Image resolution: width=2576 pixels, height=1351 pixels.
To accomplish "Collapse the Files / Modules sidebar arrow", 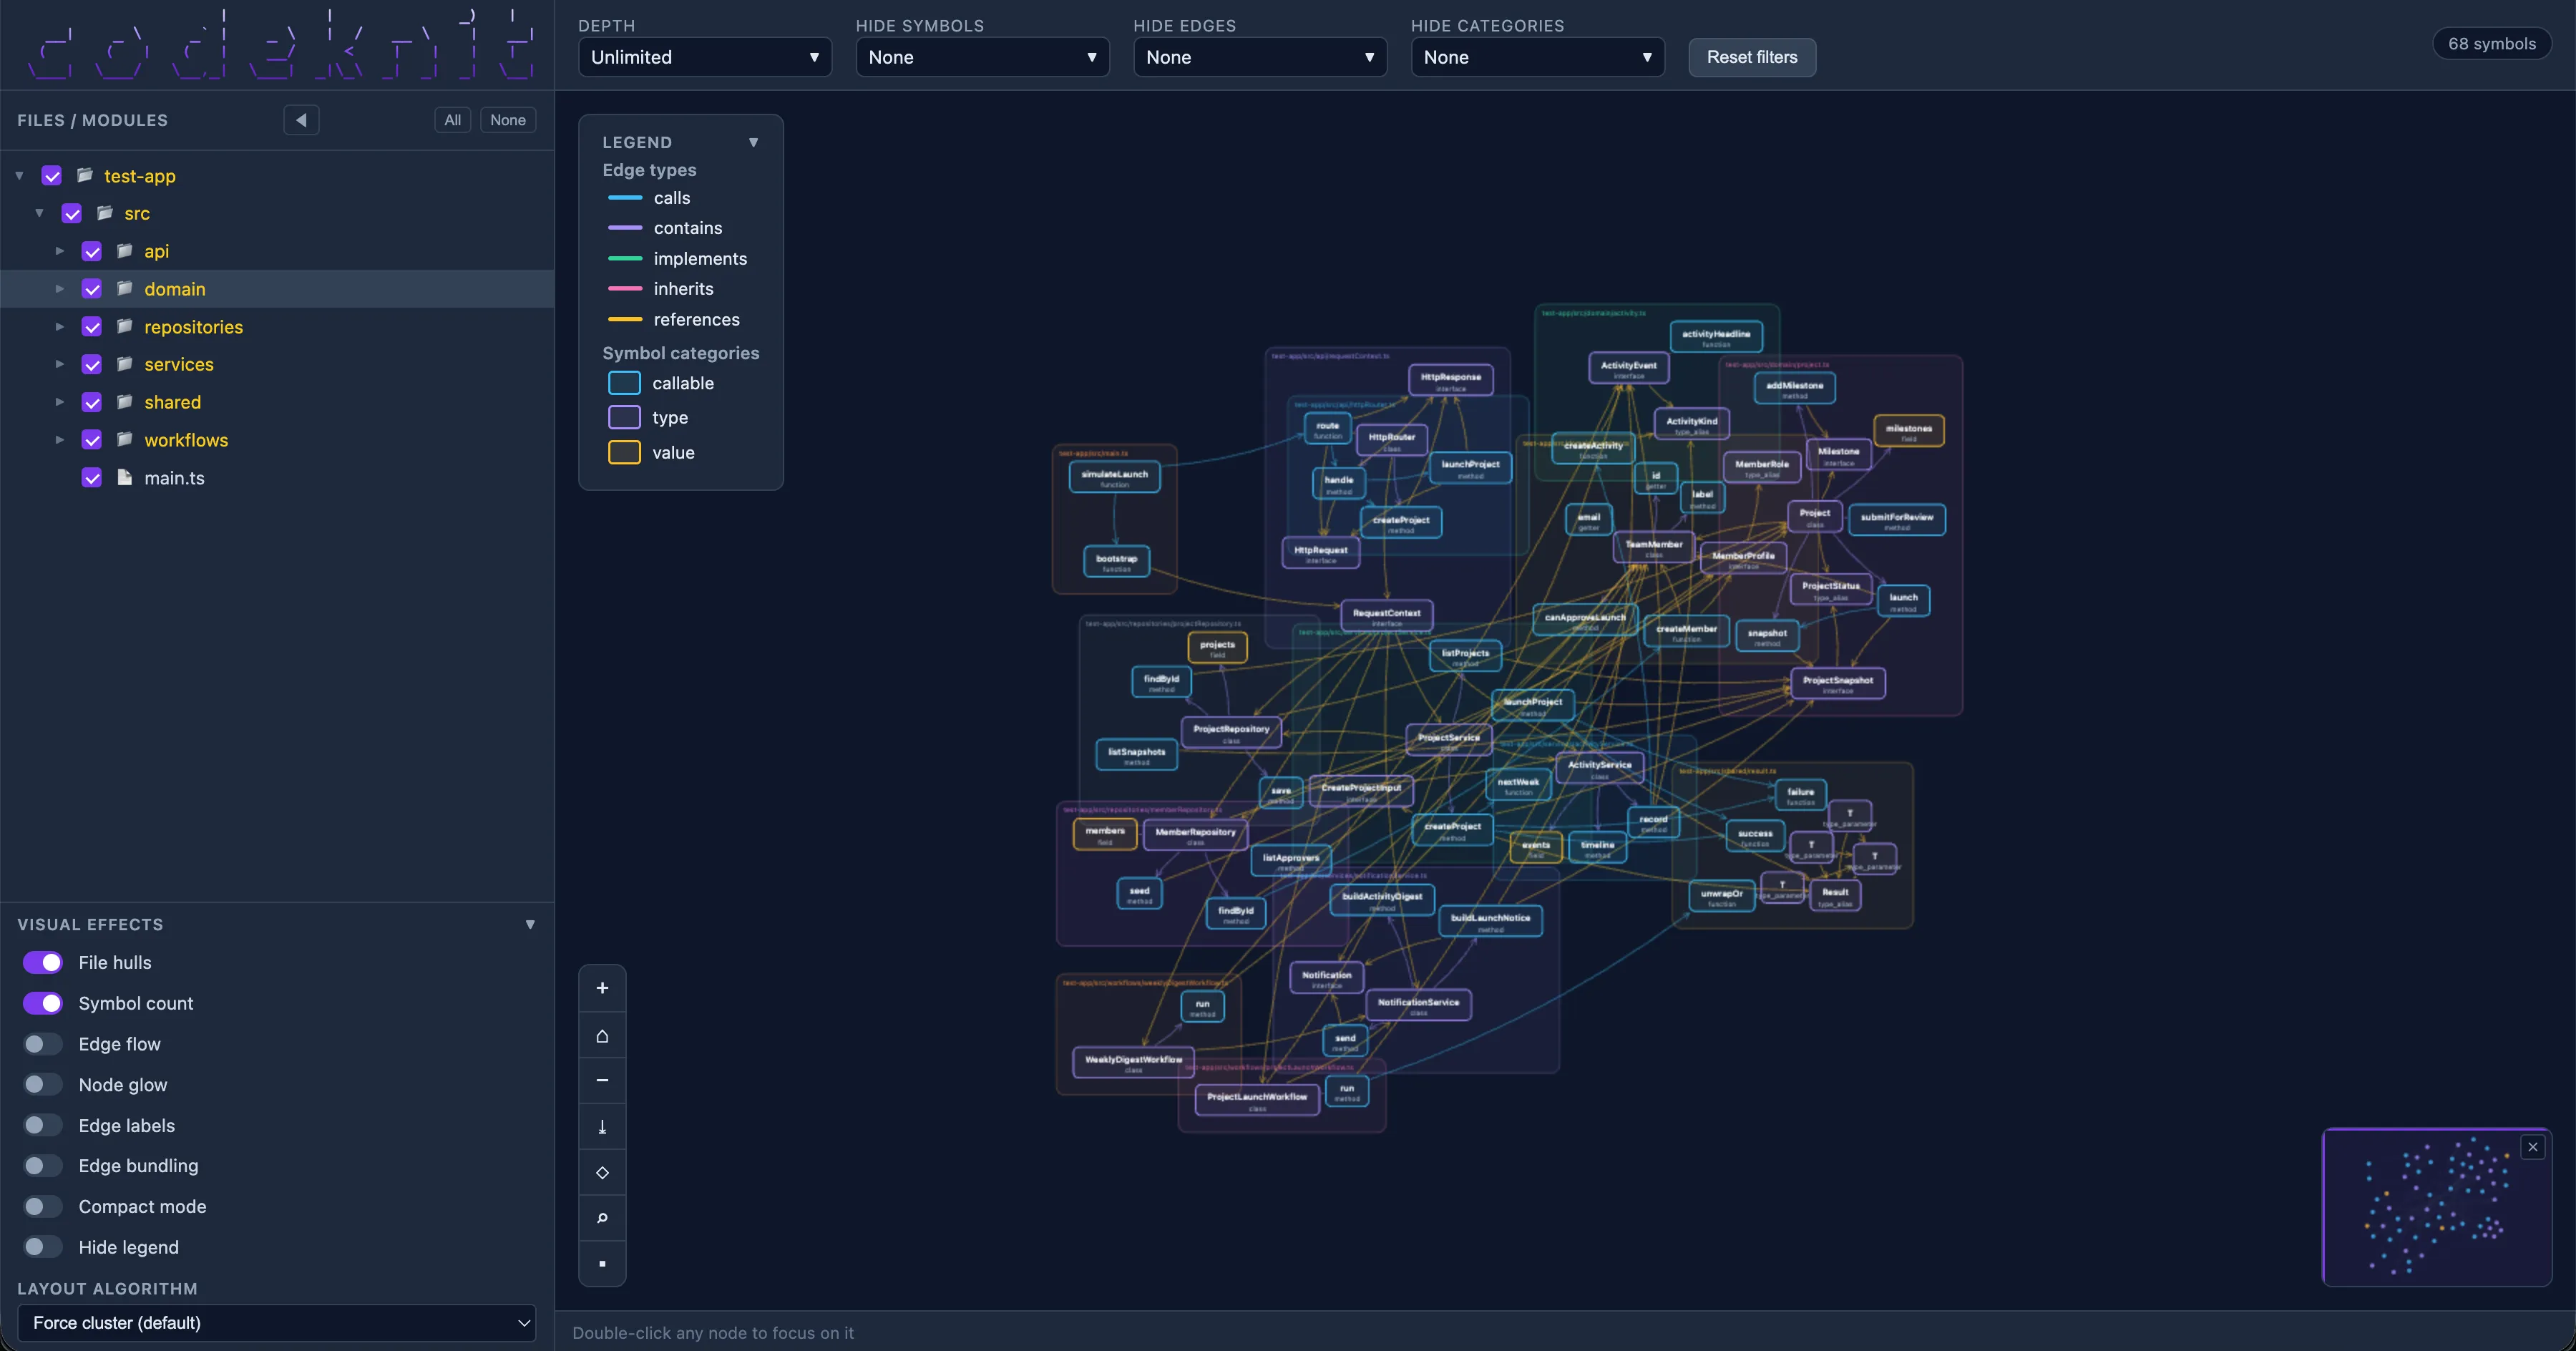I will (301, 120).
